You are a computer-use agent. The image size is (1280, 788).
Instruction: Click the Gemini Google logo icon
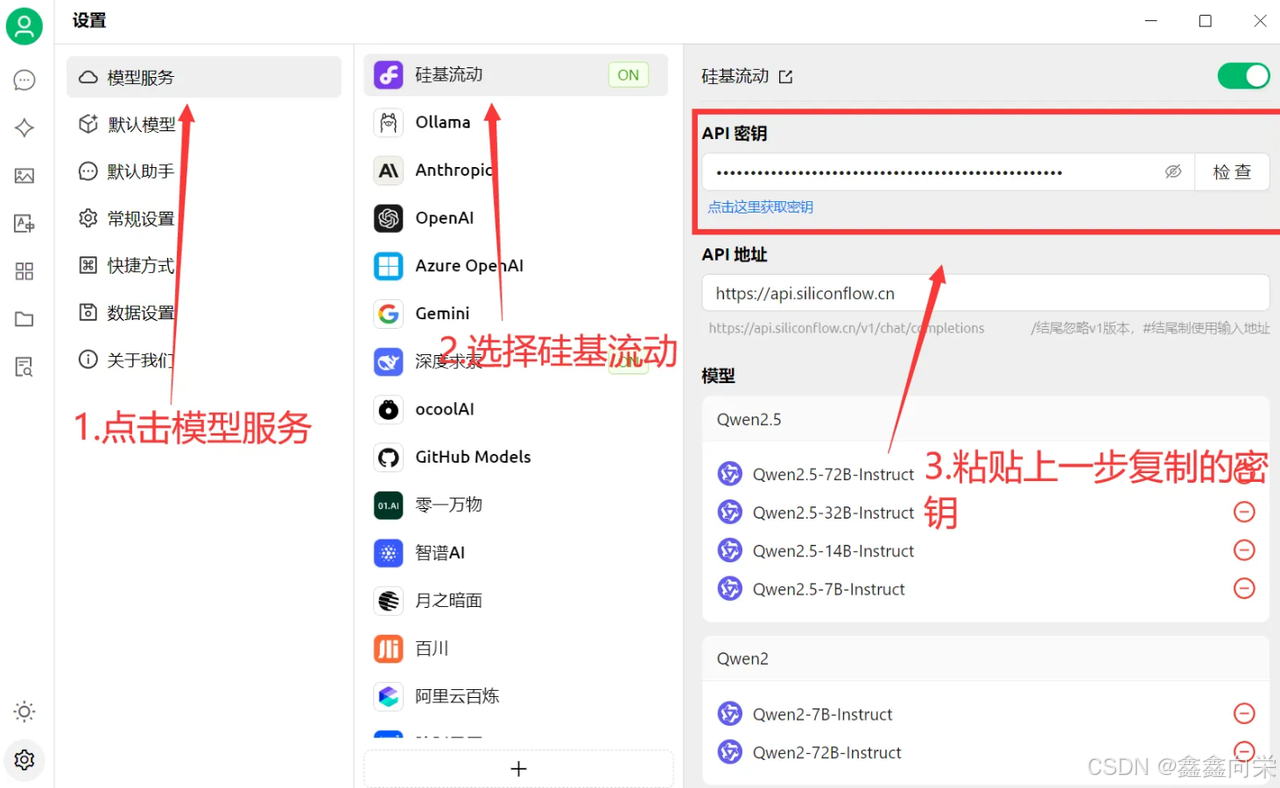coord(388,313)
